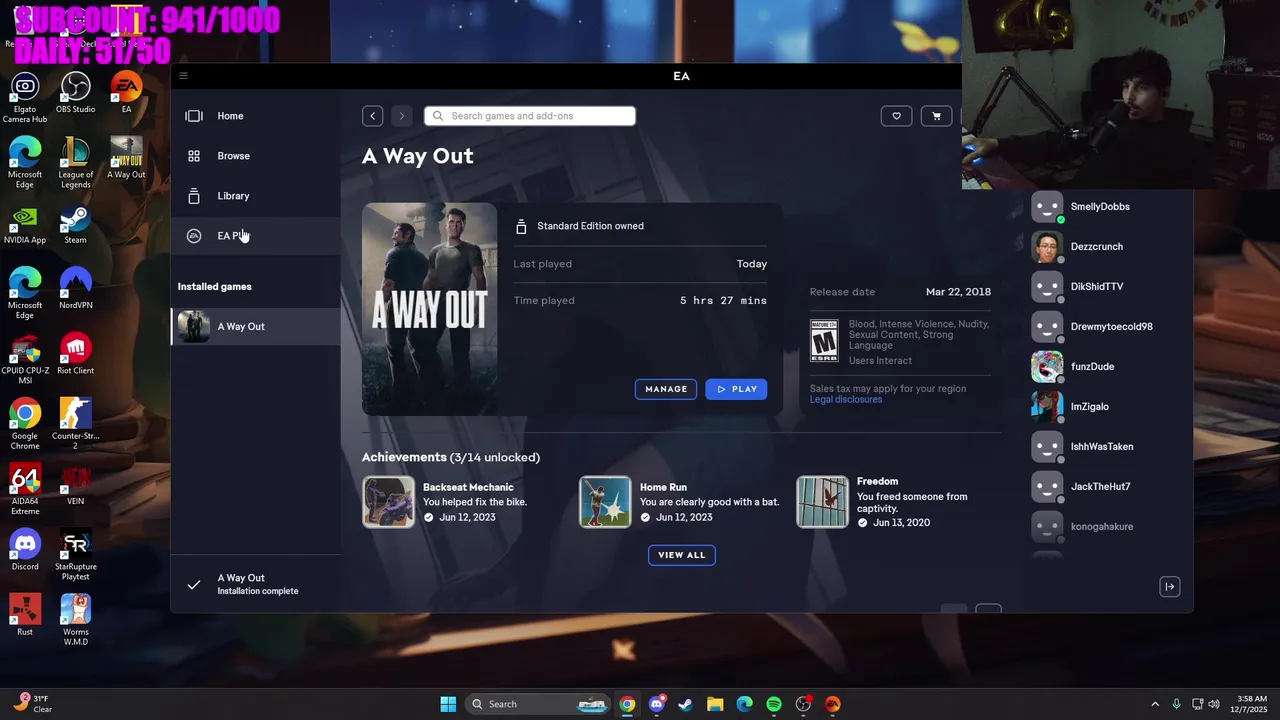Open Freedom achievement thumbnail

(x=822, y=502)
